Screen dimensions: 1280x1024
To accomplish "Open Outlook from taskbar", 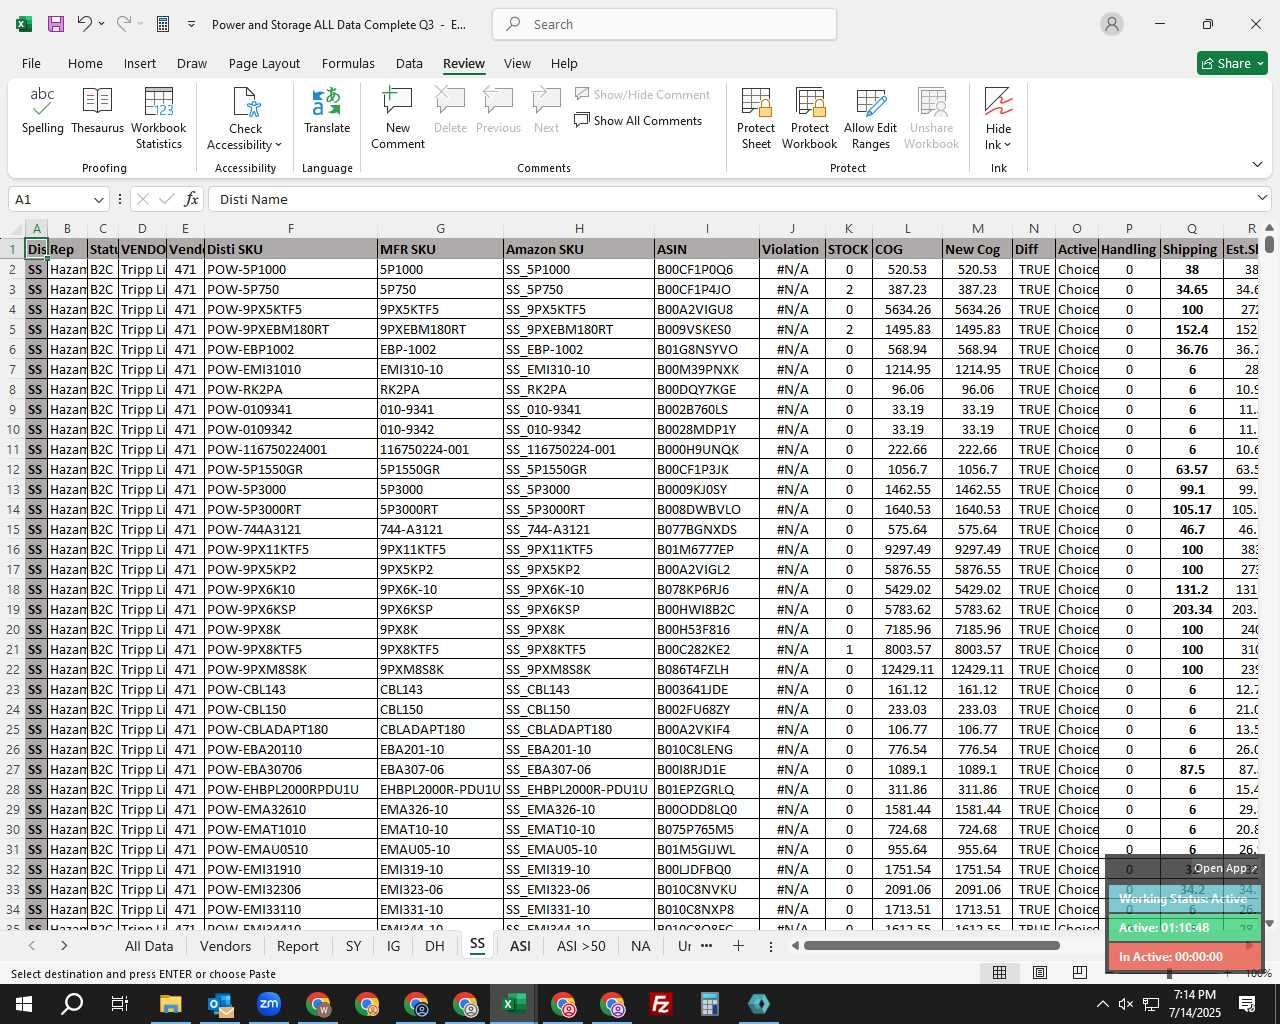I will (x=219, y=1004).
